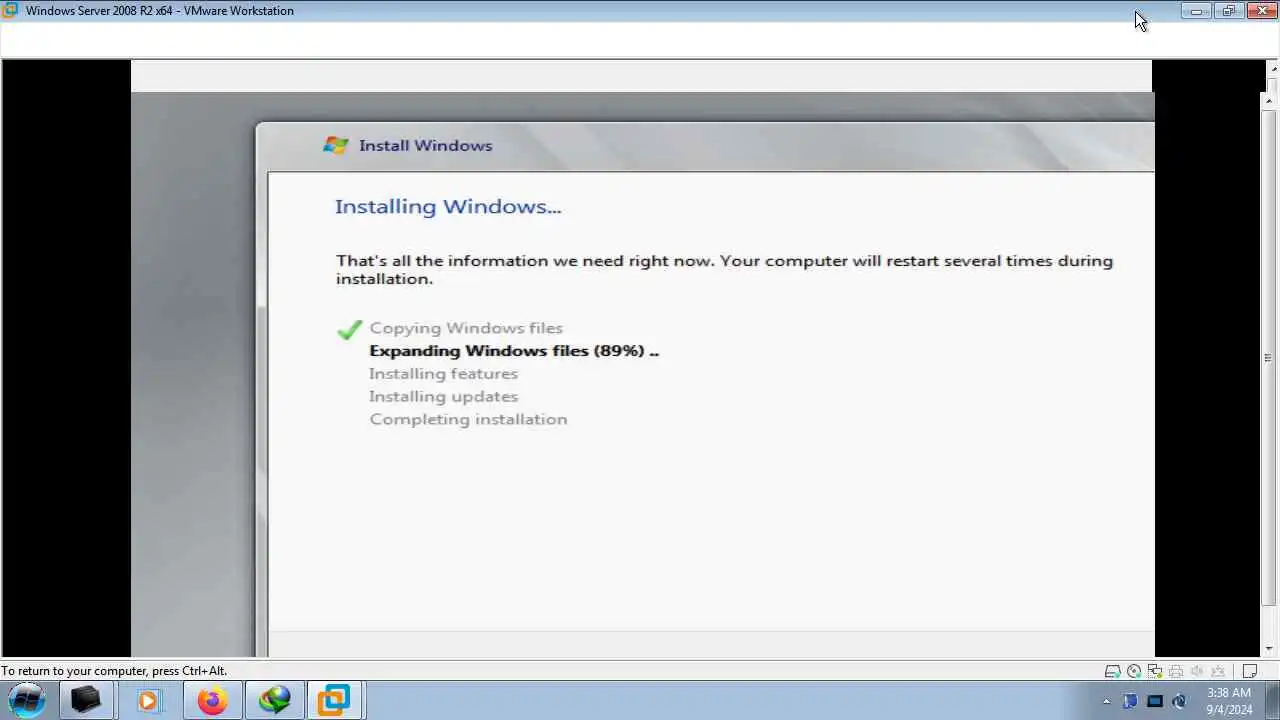Click 'Expanding Windows files (89%)' progress text
The image size is (1280, 720).
[514, 351]
